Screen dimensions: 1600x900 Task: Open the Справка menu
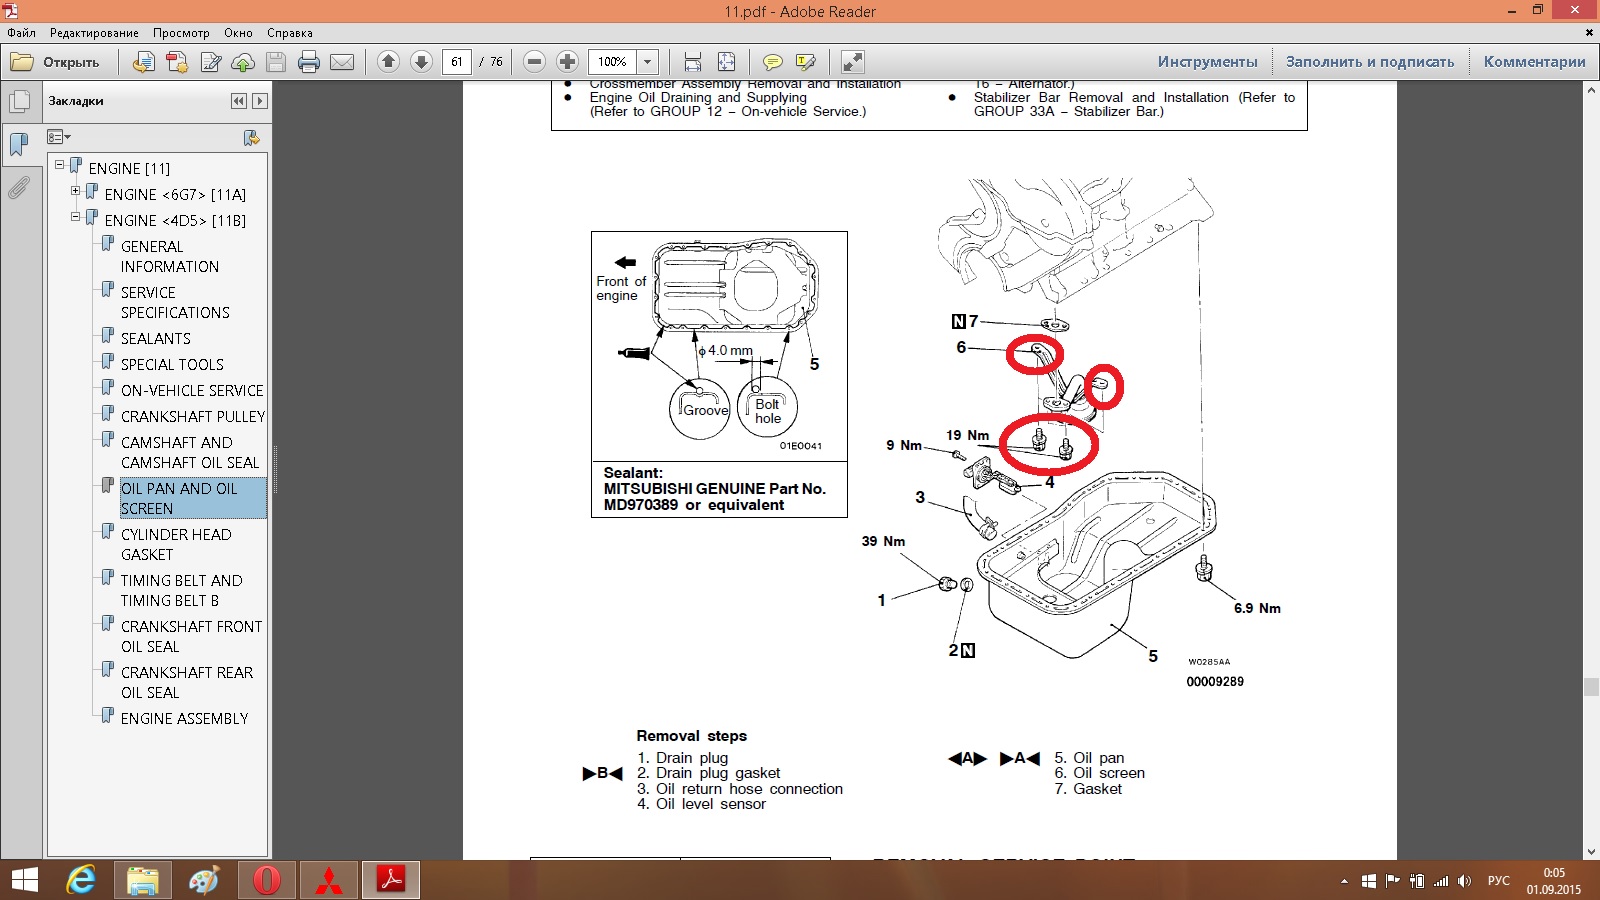click(290, 33)
